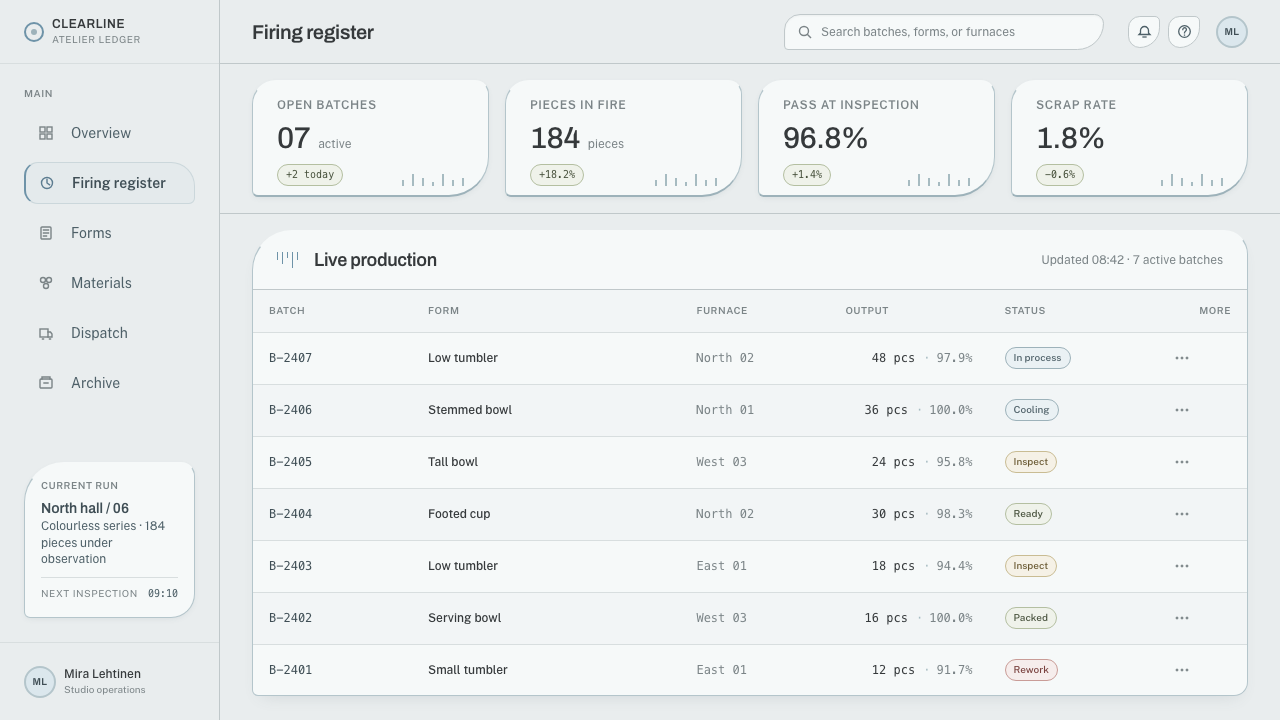Screen dimensions: 1280x720
Task: Open more options for batch B-2403
Action: [1182, 566]
